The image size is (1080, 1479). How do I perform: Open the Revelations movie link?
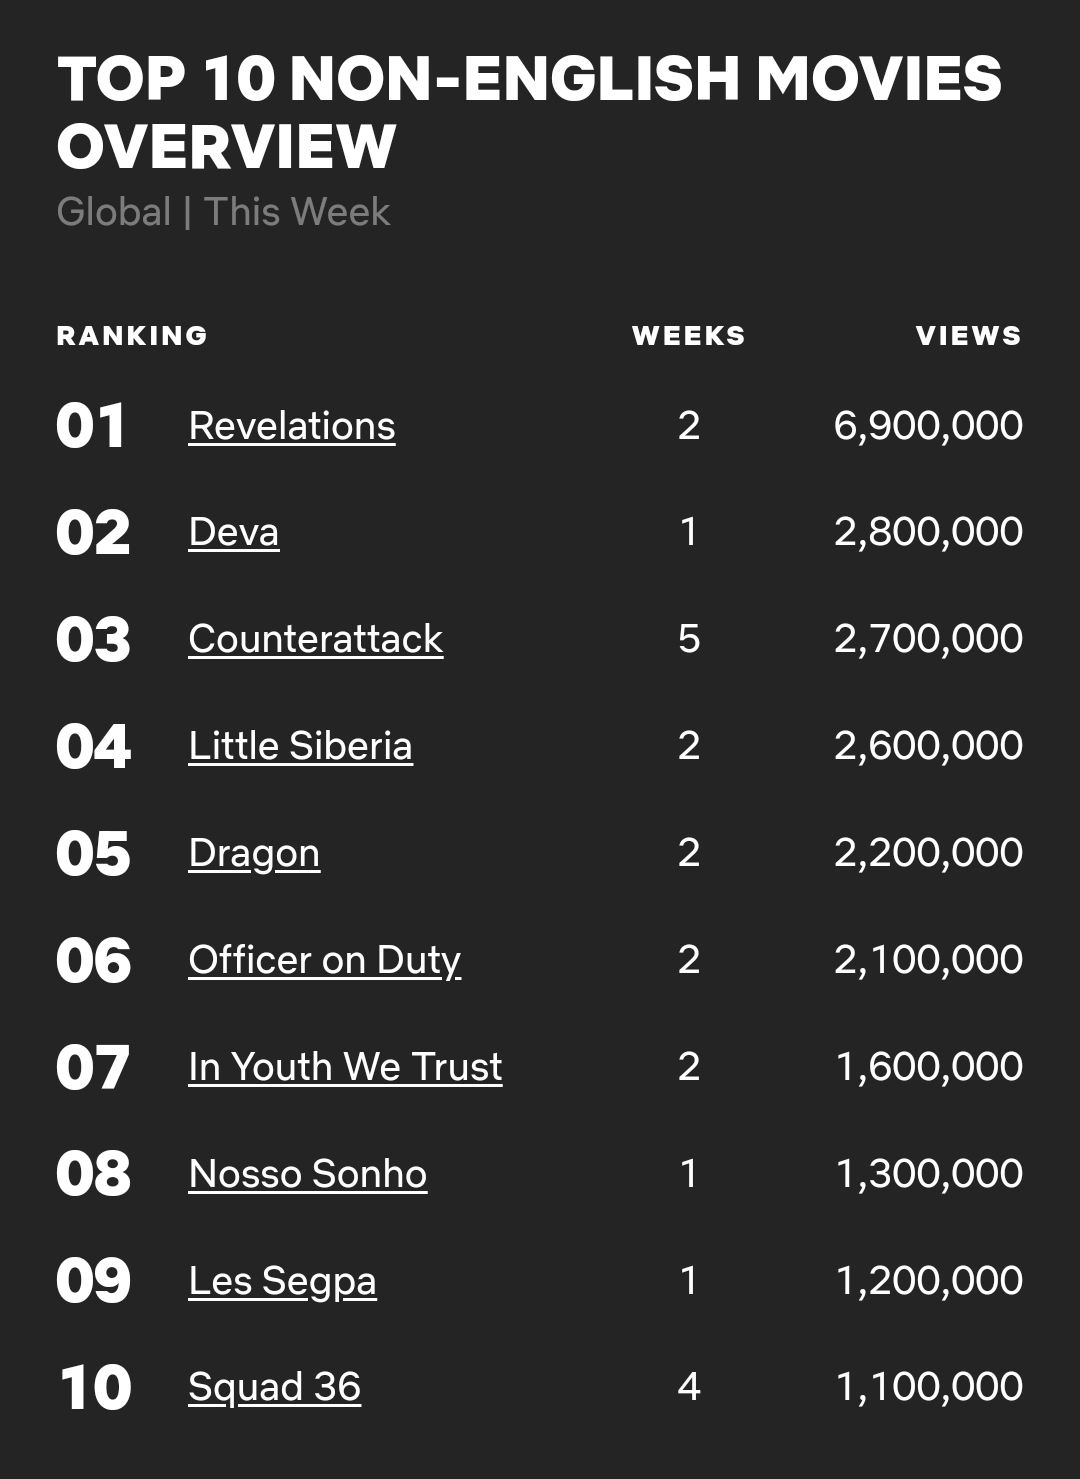click(x=292, y=426)
